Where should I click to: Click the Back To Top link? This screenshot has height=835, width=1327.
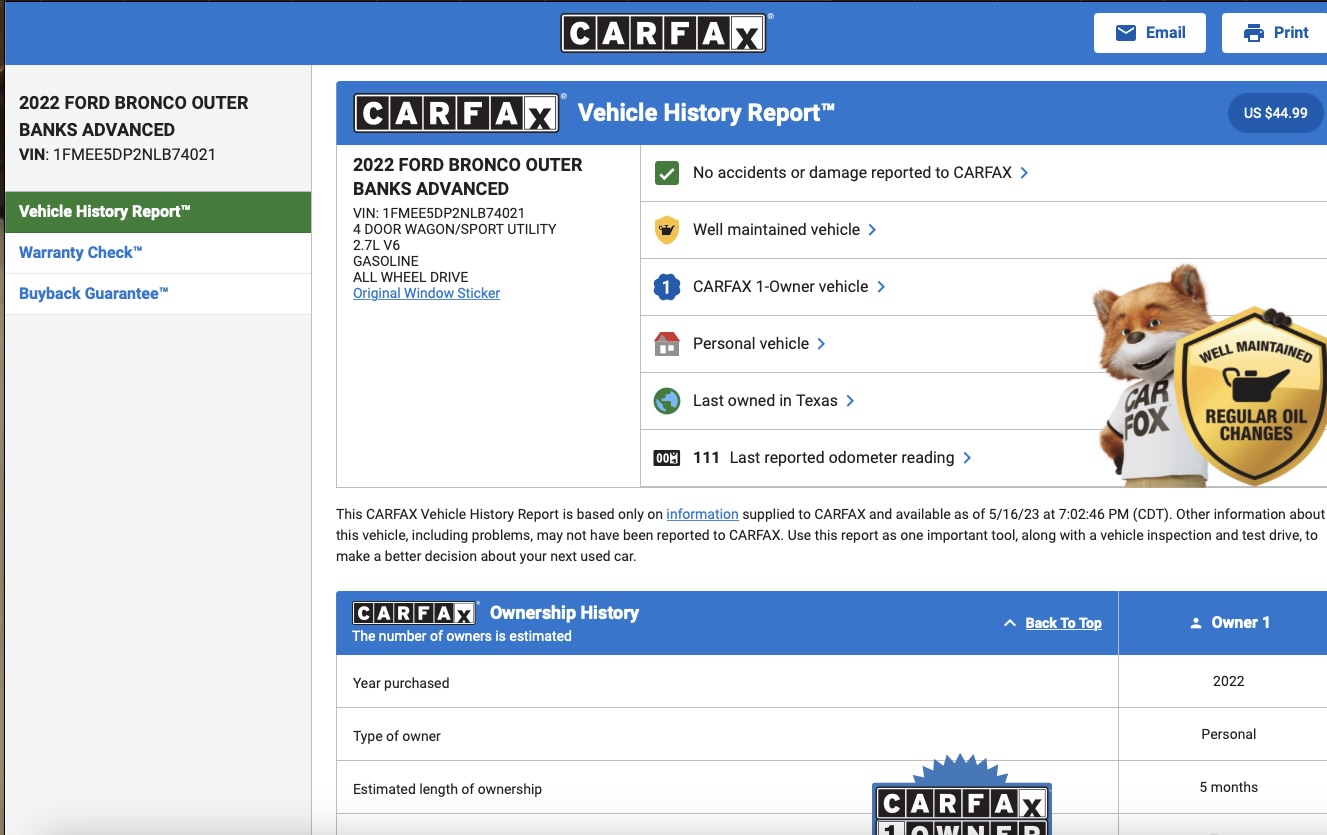(x=1063, y=623)
